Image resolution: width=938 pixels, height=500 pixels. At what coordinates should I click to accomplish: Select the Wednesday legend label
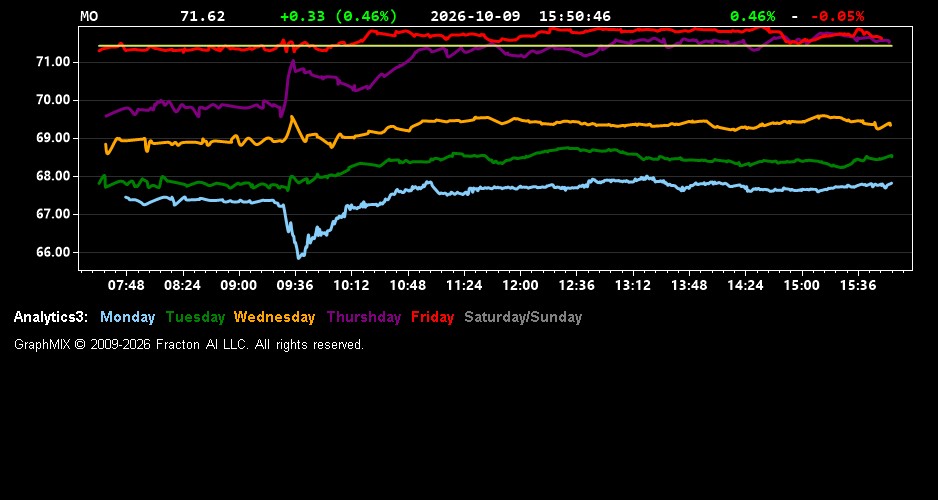click(275, 317)
